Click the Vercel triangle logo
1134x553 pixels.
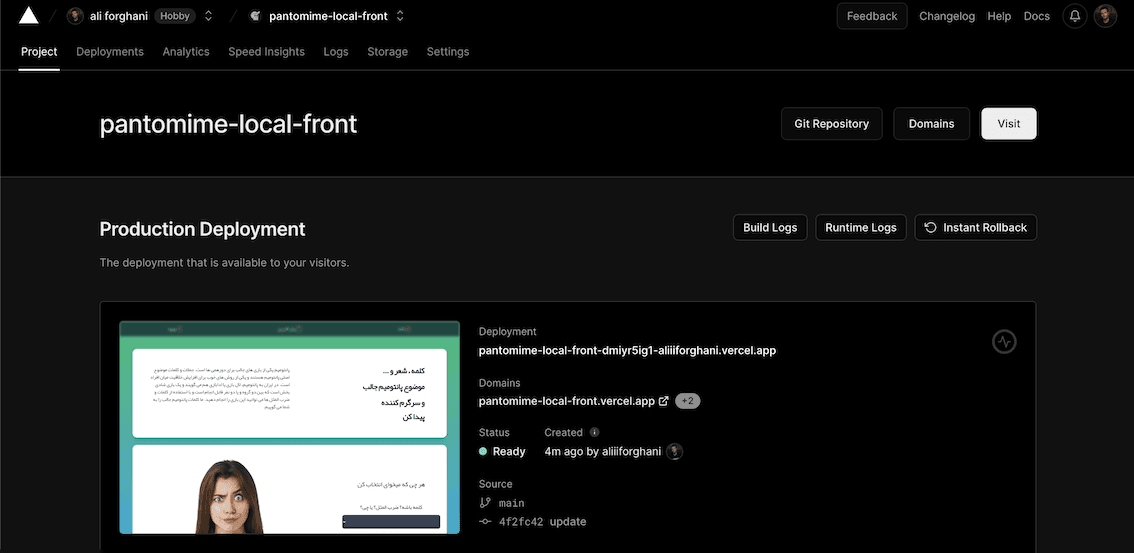28,16
